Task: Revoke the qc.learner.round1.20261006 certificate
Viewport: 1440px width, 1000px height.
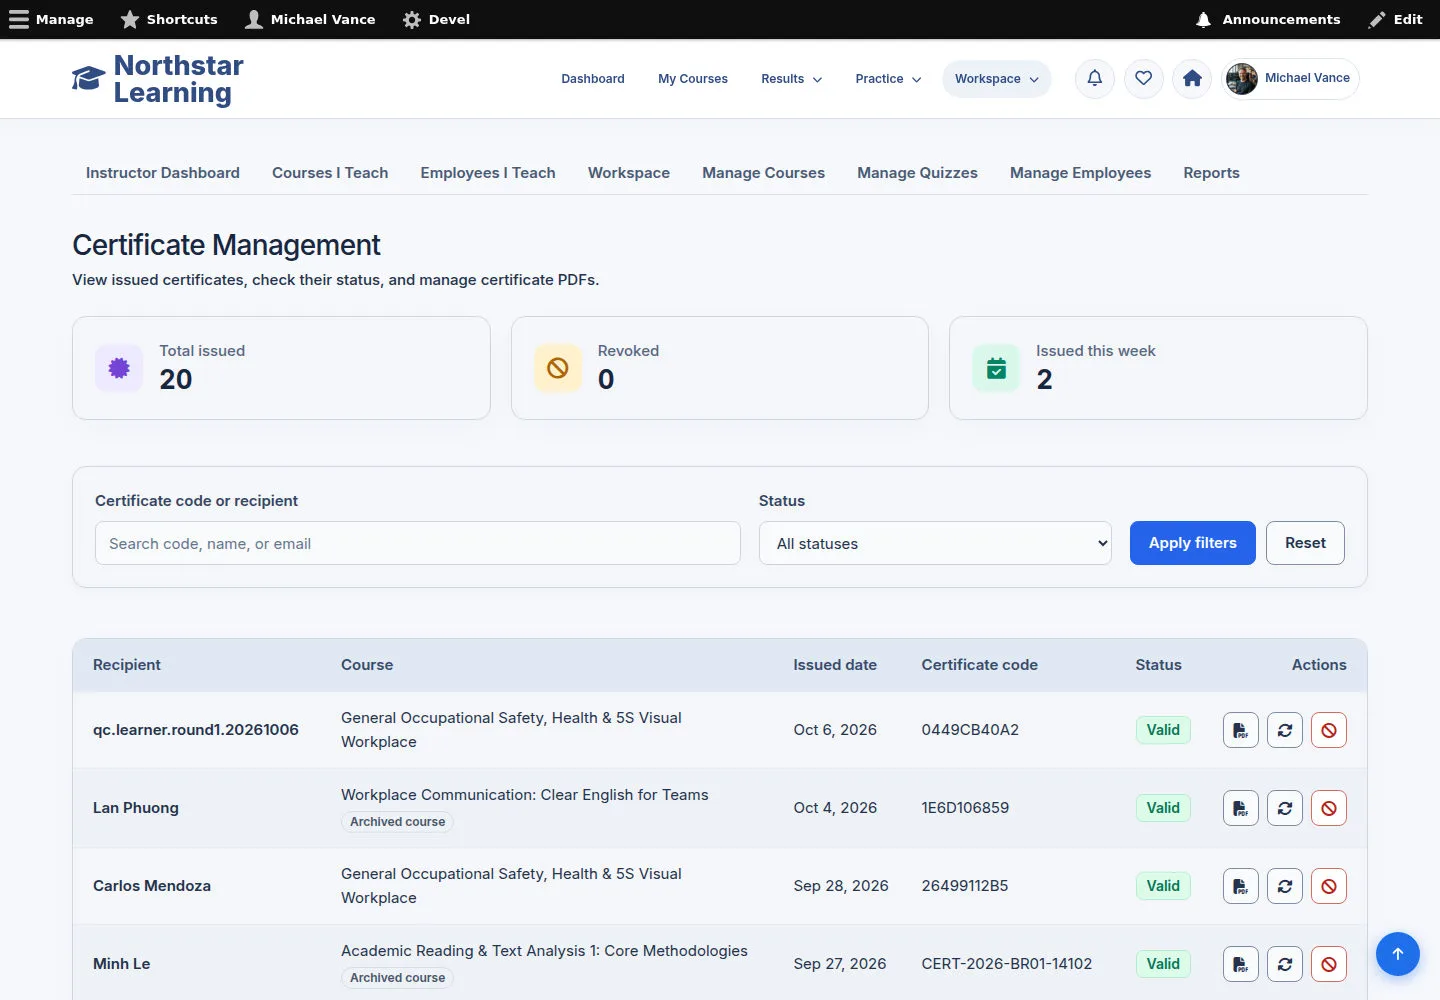Action: 1329,730
